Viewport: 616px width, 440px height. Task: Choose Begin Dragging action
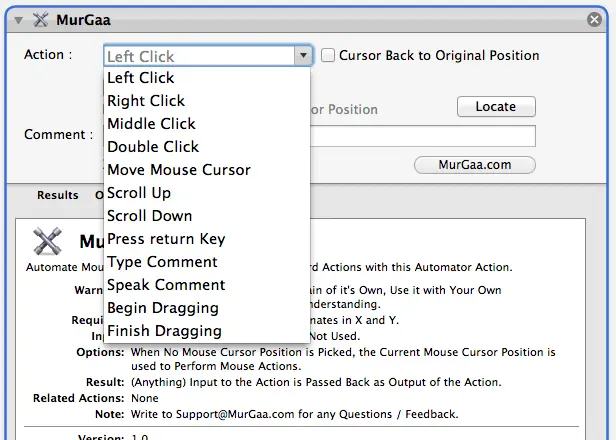[163, 308]
